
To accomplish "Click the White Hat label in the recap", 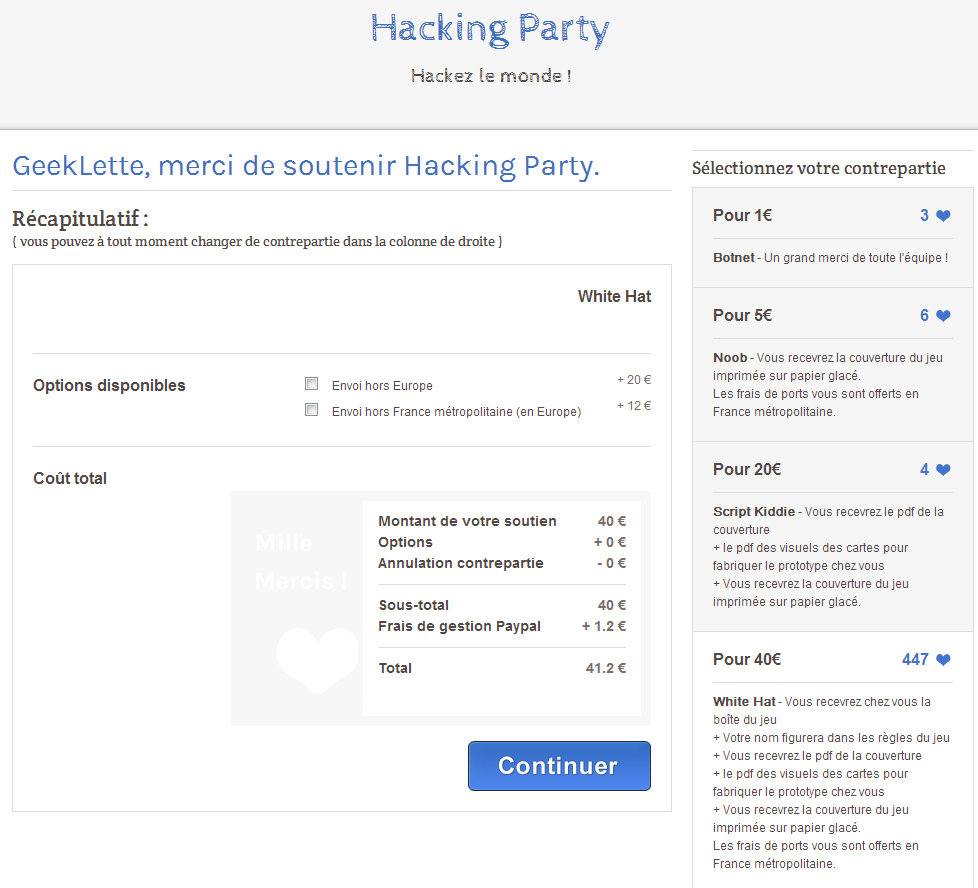I will tap(614, 297).
